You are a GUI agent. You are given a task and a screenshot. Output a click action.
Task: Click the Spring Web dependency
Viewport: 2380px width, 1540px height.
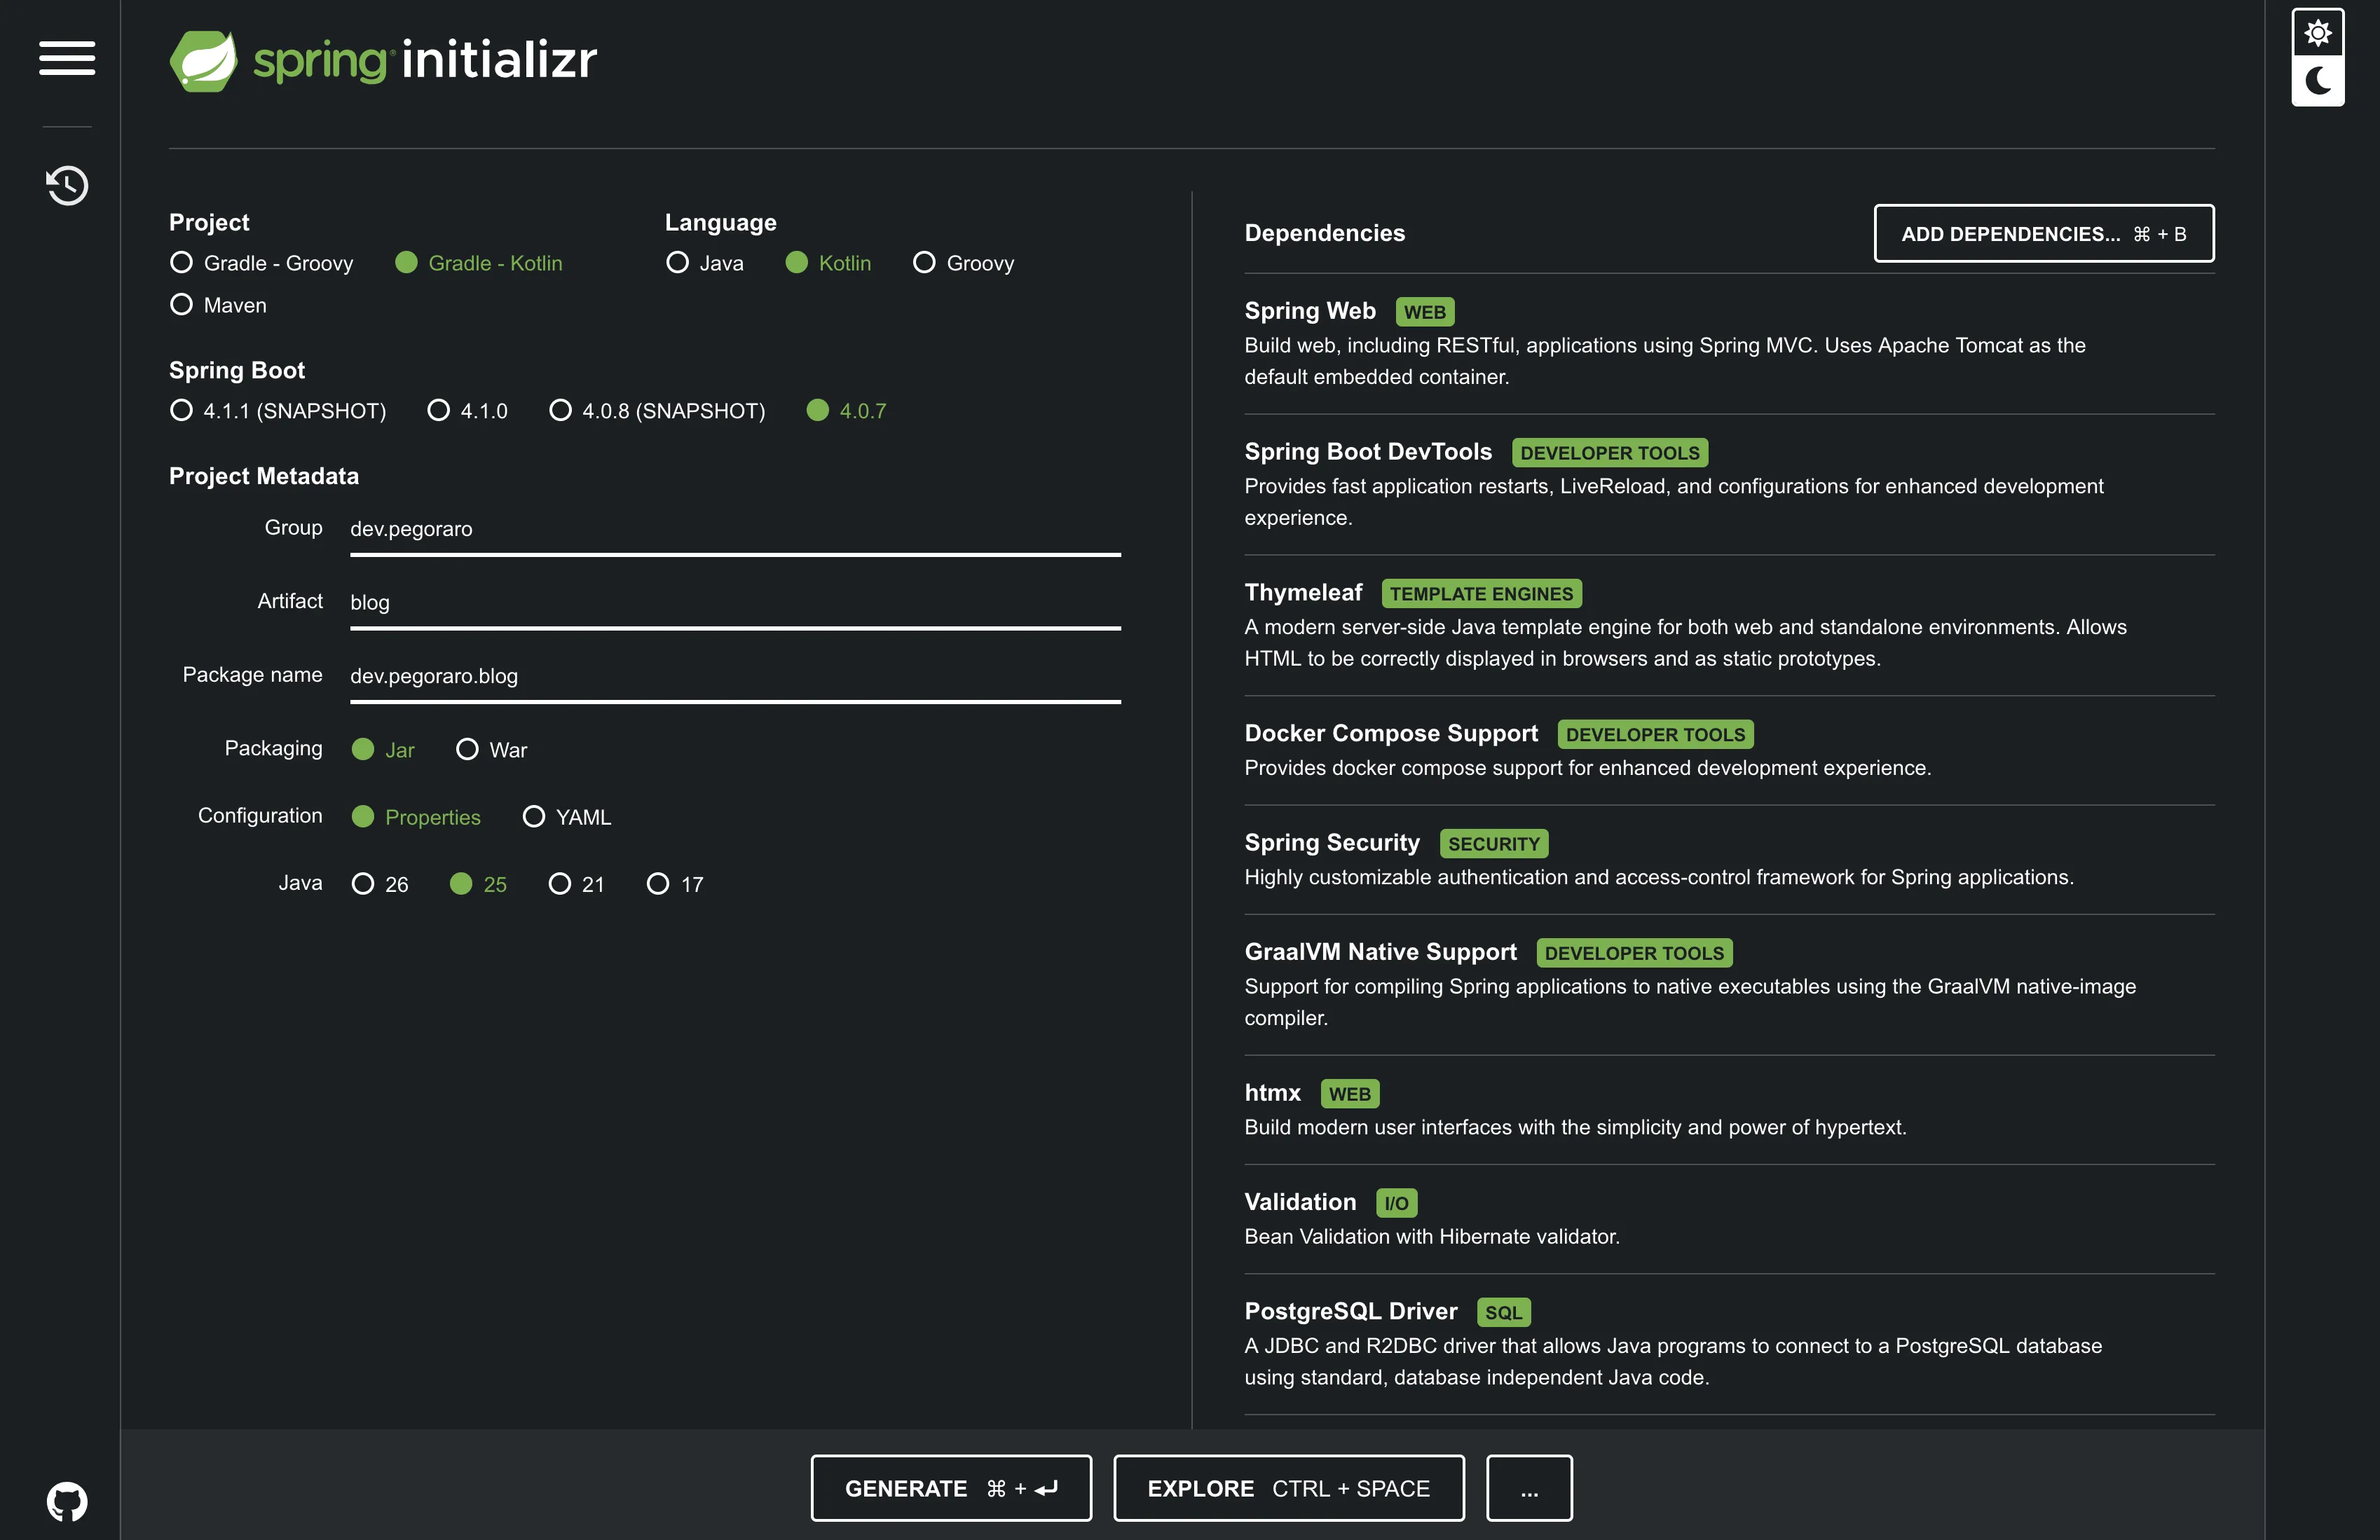pos(1729,343)
